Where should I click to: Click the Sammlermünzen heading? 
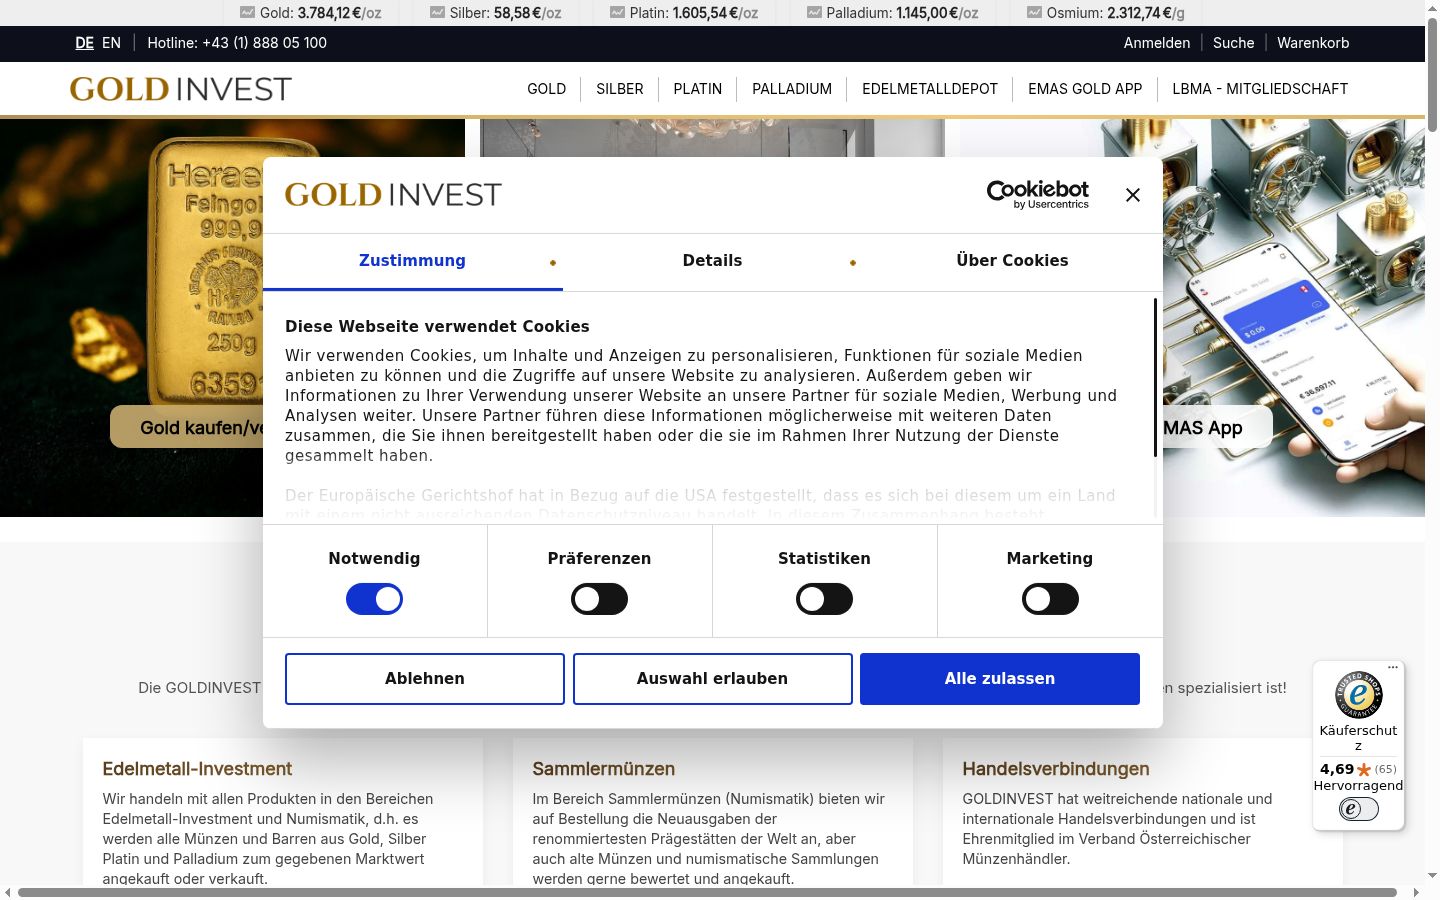tap(604, 769)
